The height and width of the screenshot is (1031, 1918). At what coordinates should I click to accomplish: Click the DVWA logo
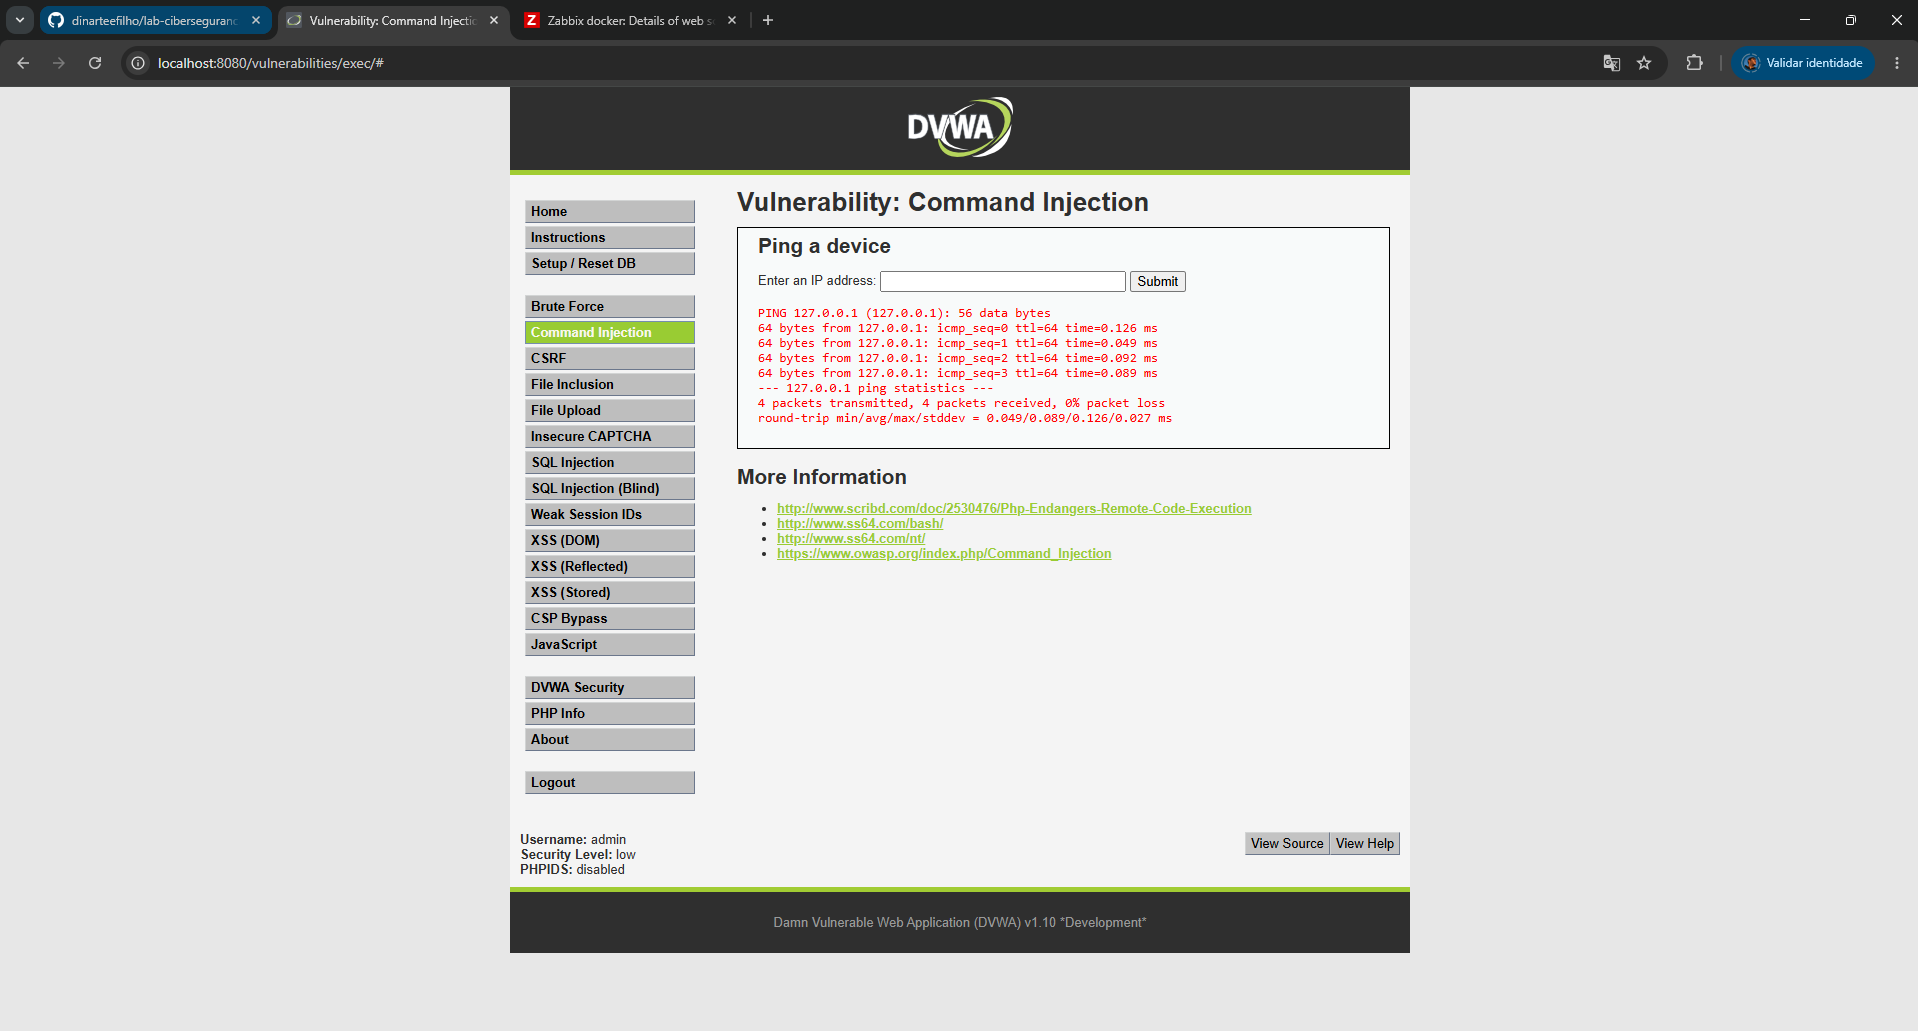pos(960,127)
